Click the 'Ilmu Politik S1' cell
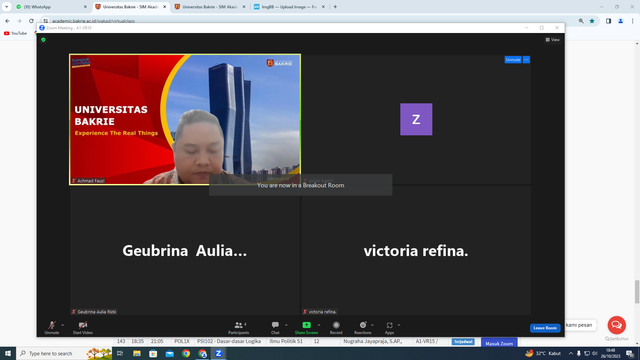Viewport: 640px width, 360px height. point(286,341)
